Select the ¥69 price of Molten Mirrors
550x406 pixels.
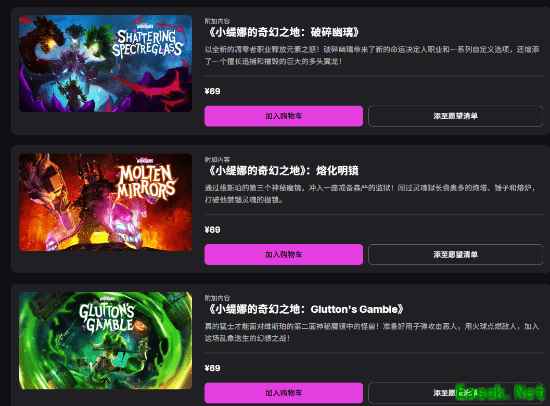pos(213,230)
